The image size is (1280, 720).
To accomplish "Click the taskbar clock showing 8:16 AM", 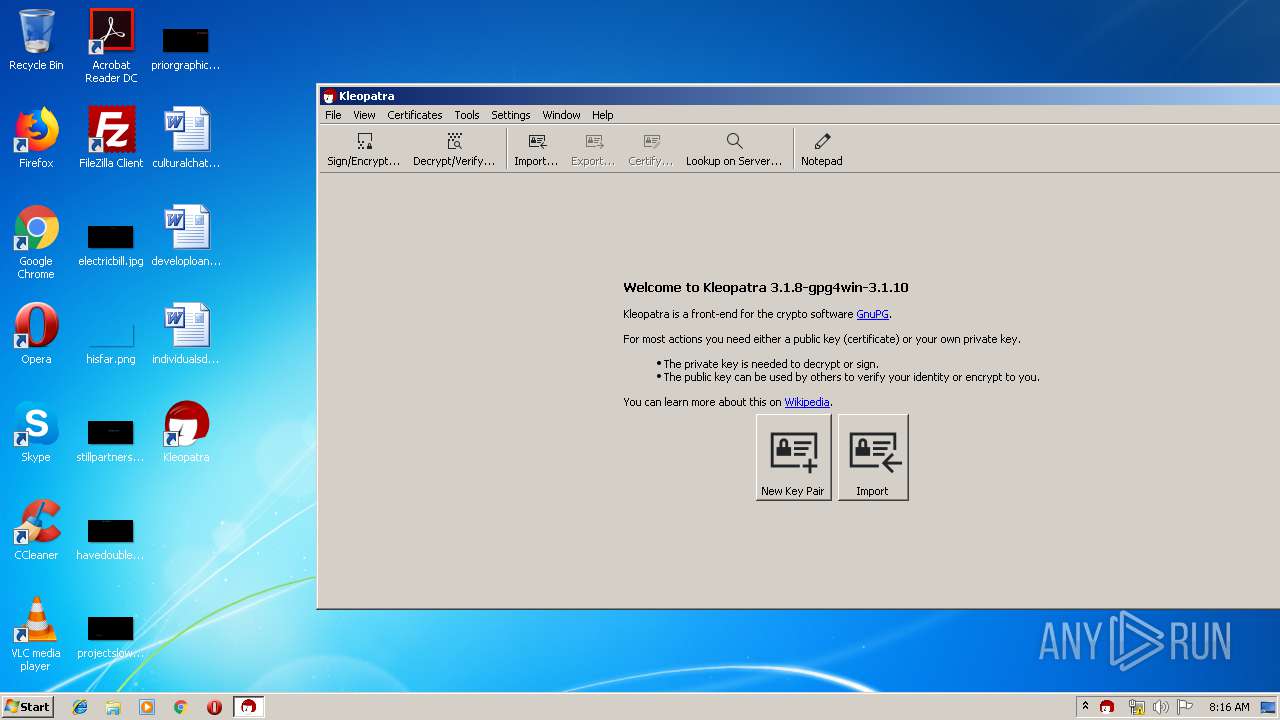I will point(1229,707).
